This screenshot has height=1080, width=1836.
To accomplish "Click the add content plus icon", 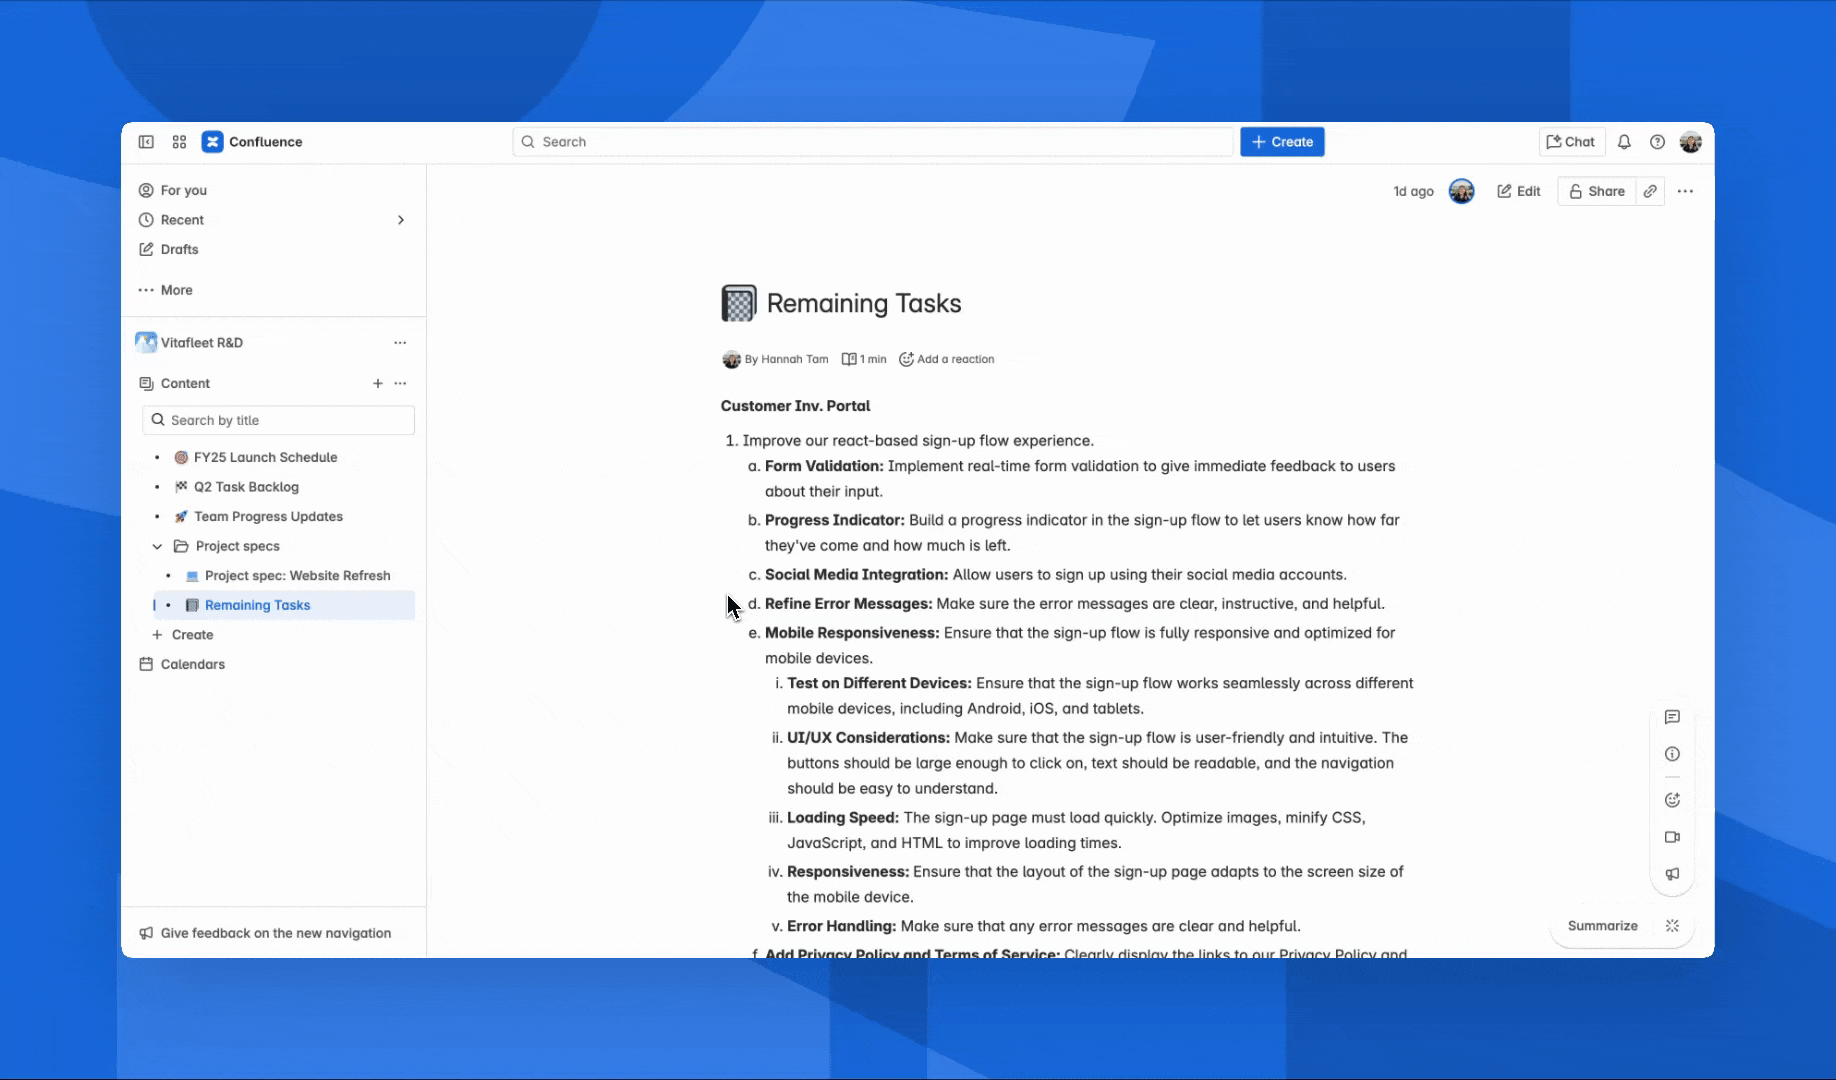I will click(378, 383).
